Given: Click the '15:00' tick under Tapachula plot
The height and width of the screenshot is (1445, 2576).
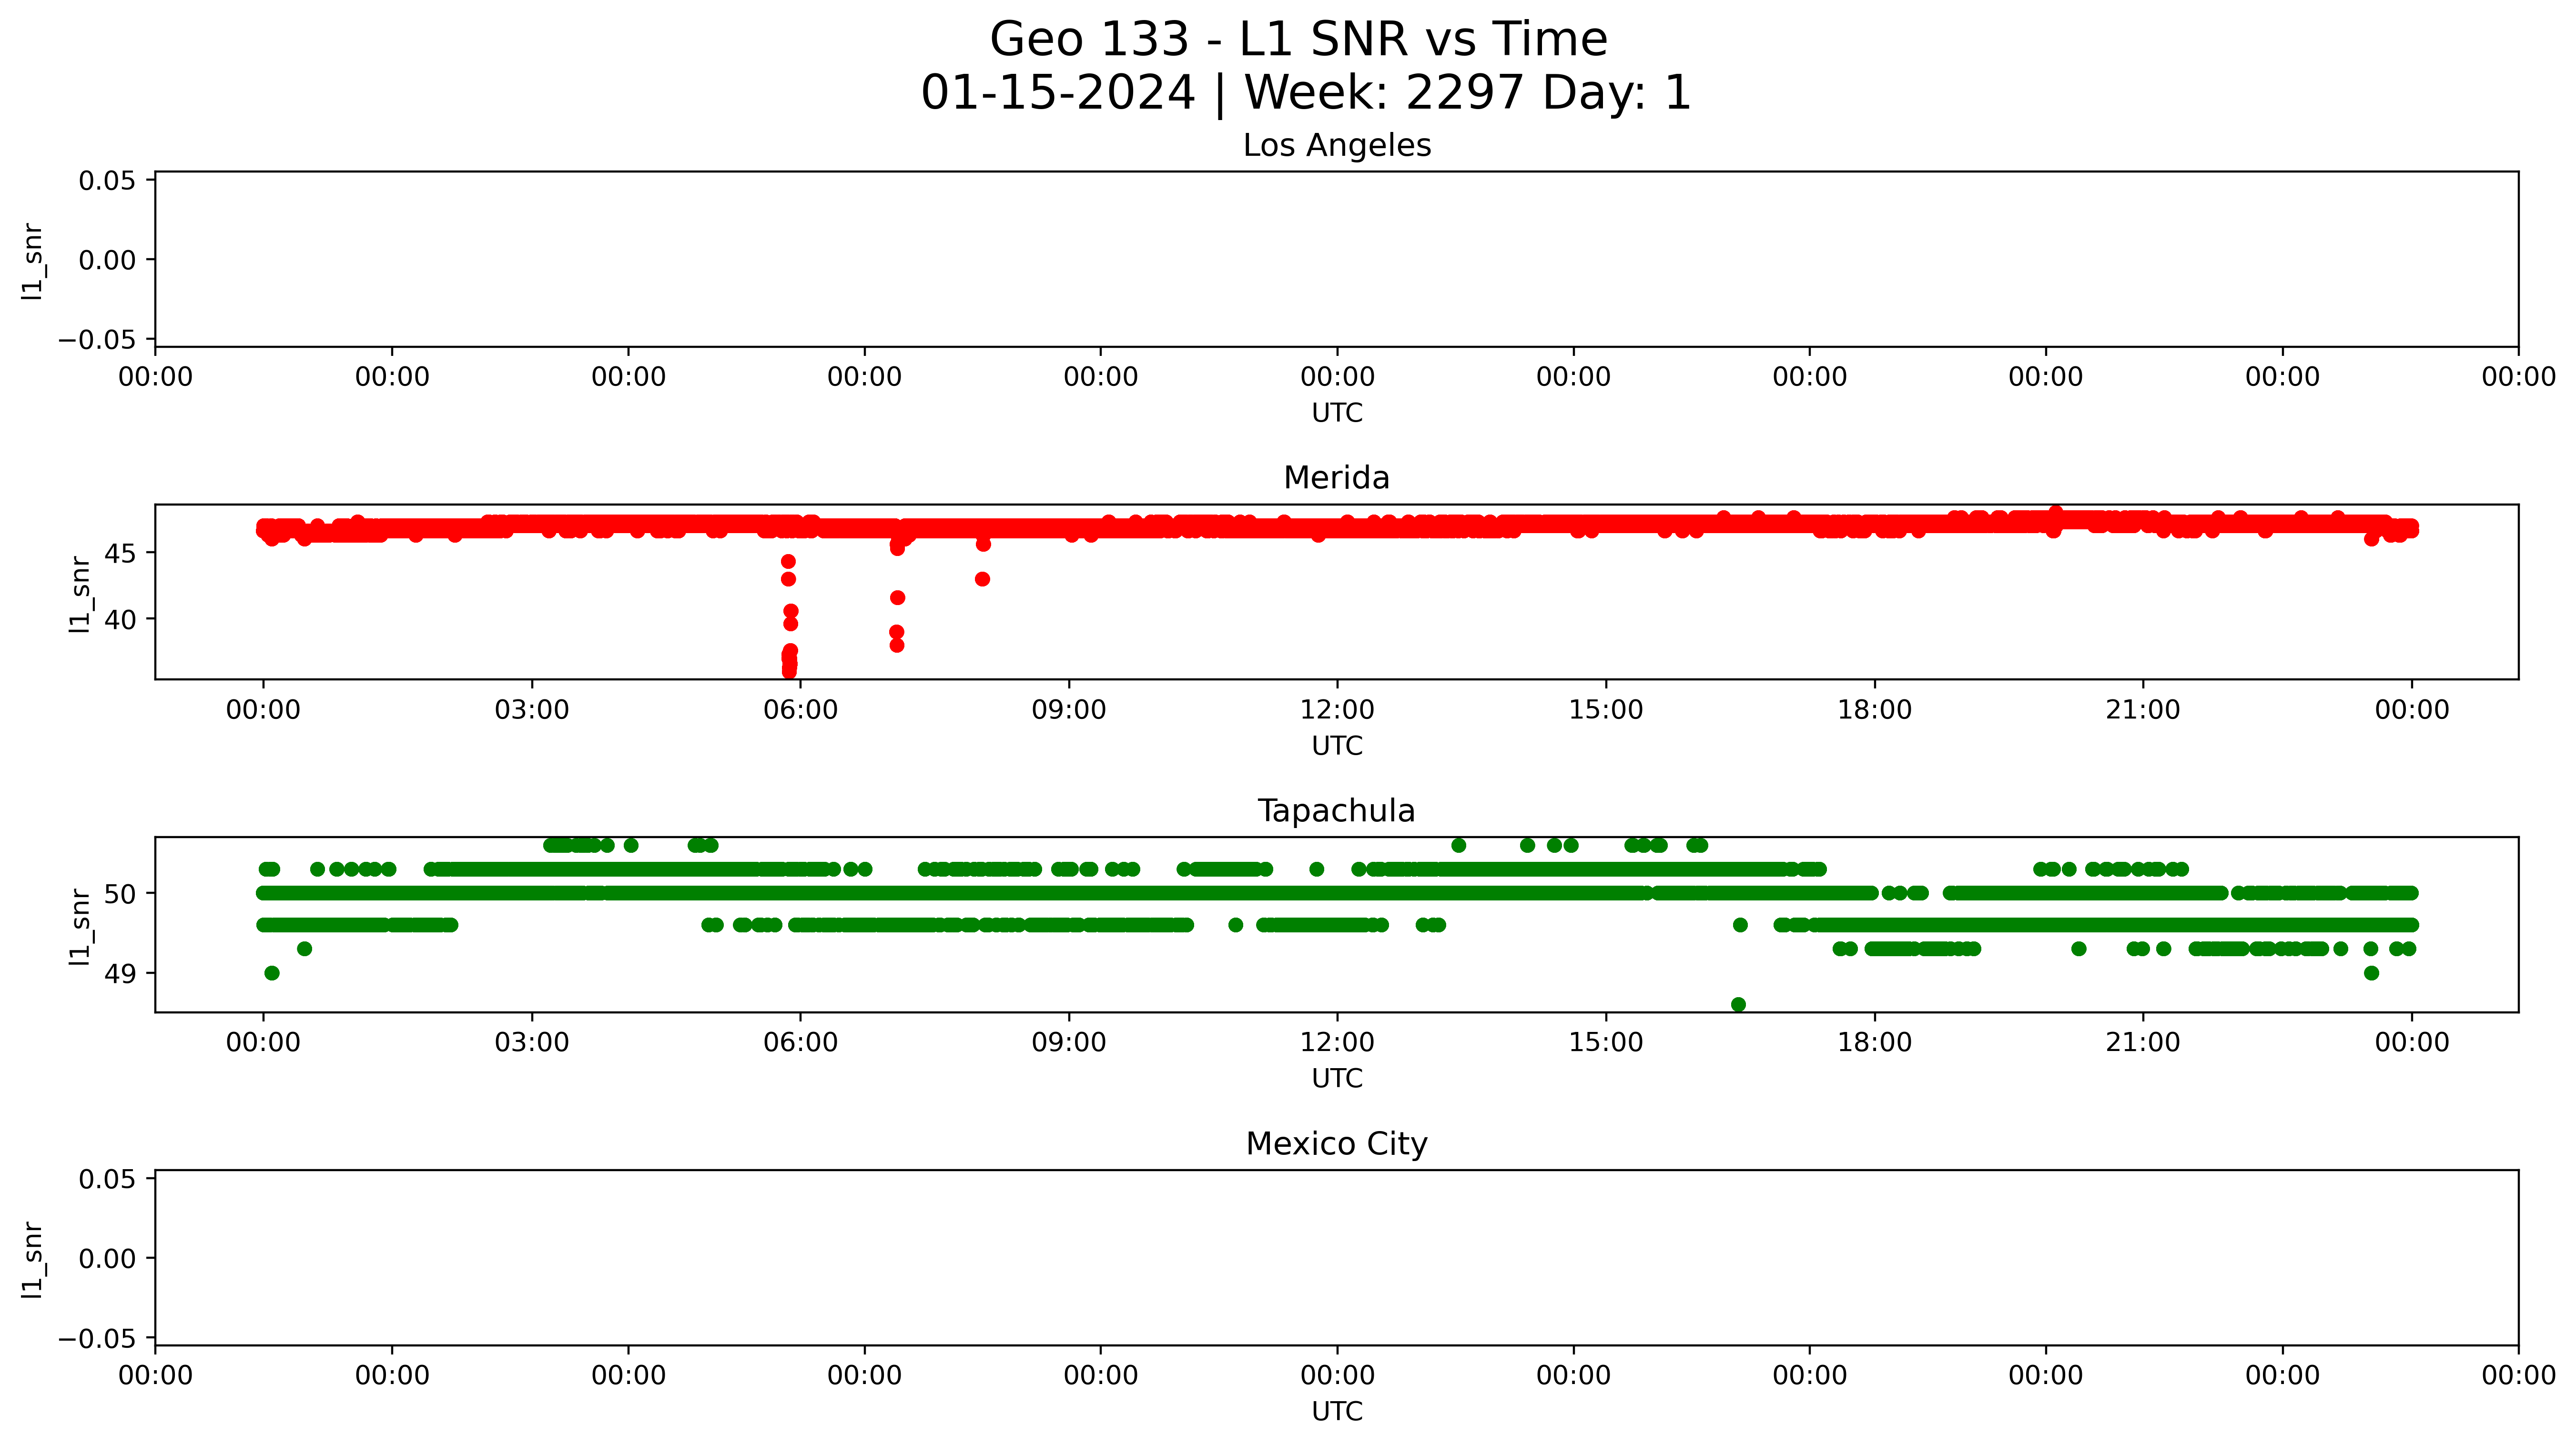Looking at the screenshot, I should tap(1606, 1043).
